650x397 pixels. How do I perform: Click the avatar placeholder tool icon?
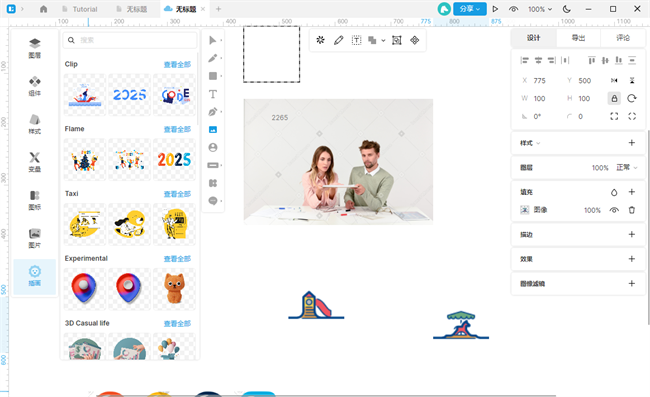(213, 148)
